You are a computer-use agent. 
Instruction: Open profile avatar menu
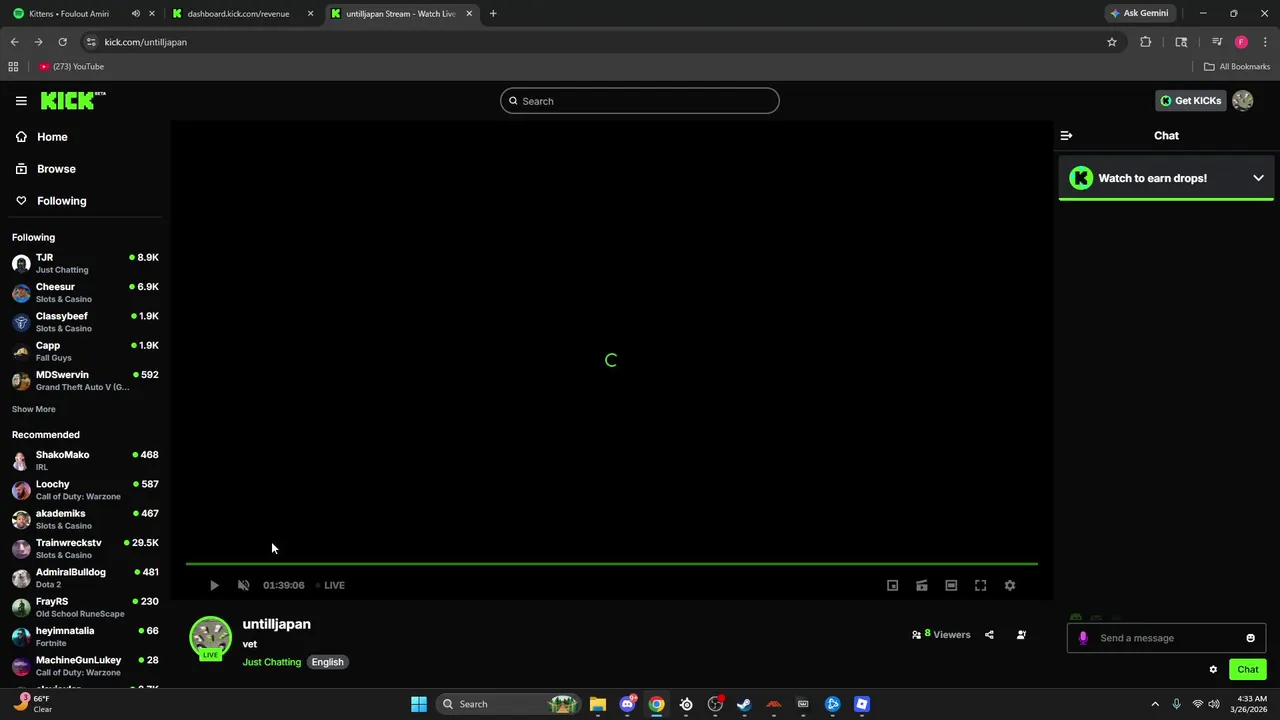tap(1243, 100)
